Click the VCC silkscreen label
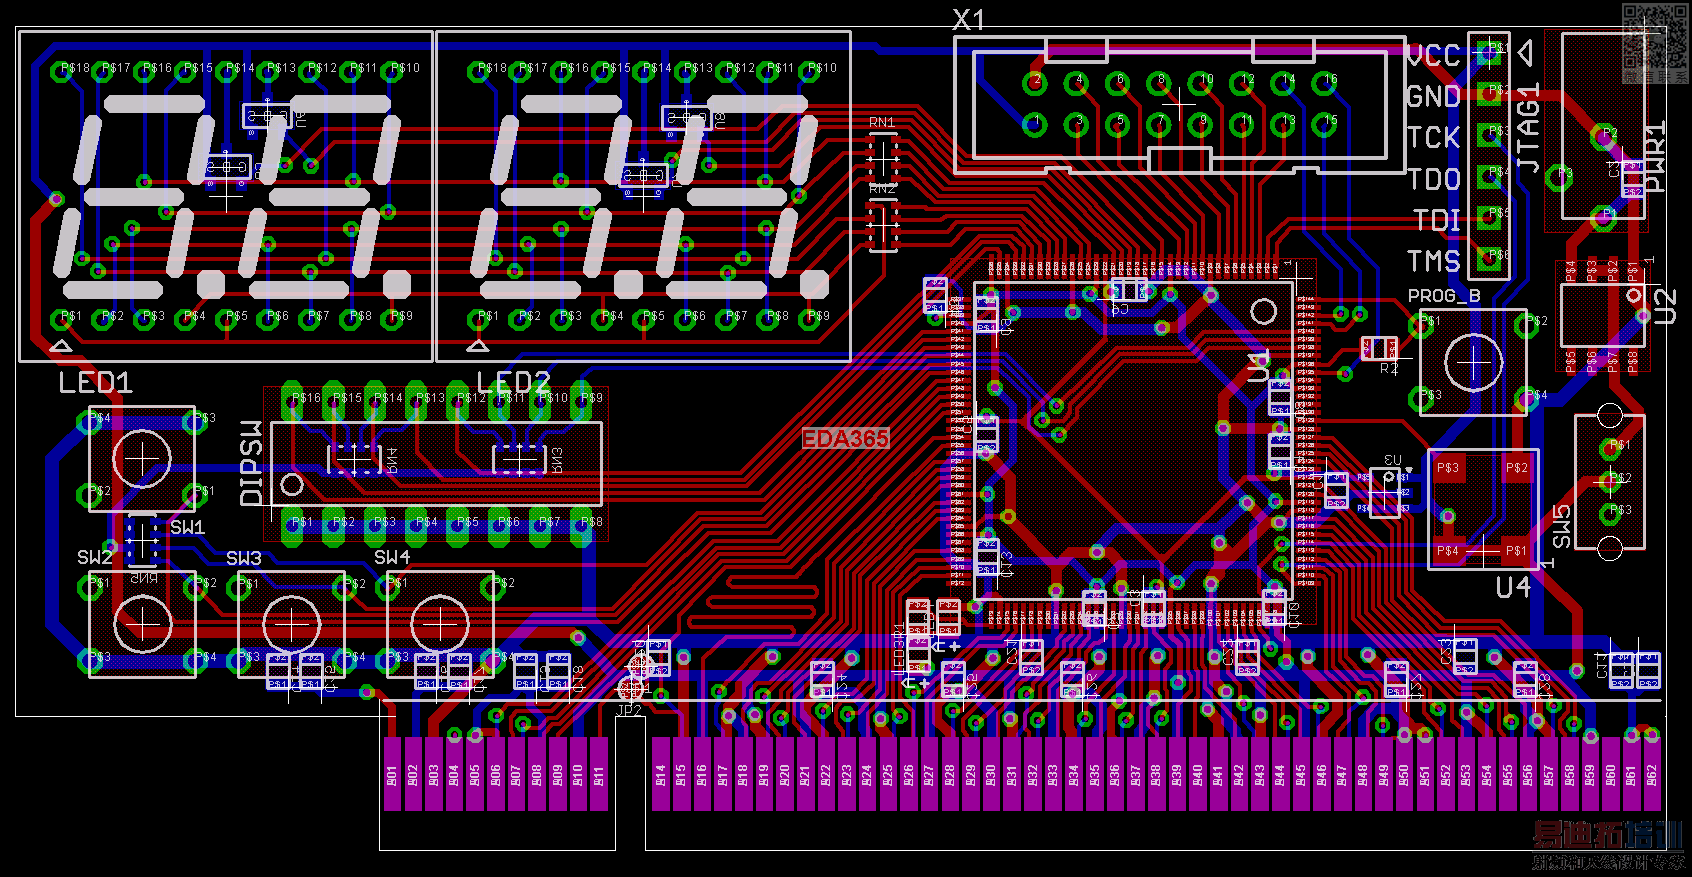 tap(1433, 56)
